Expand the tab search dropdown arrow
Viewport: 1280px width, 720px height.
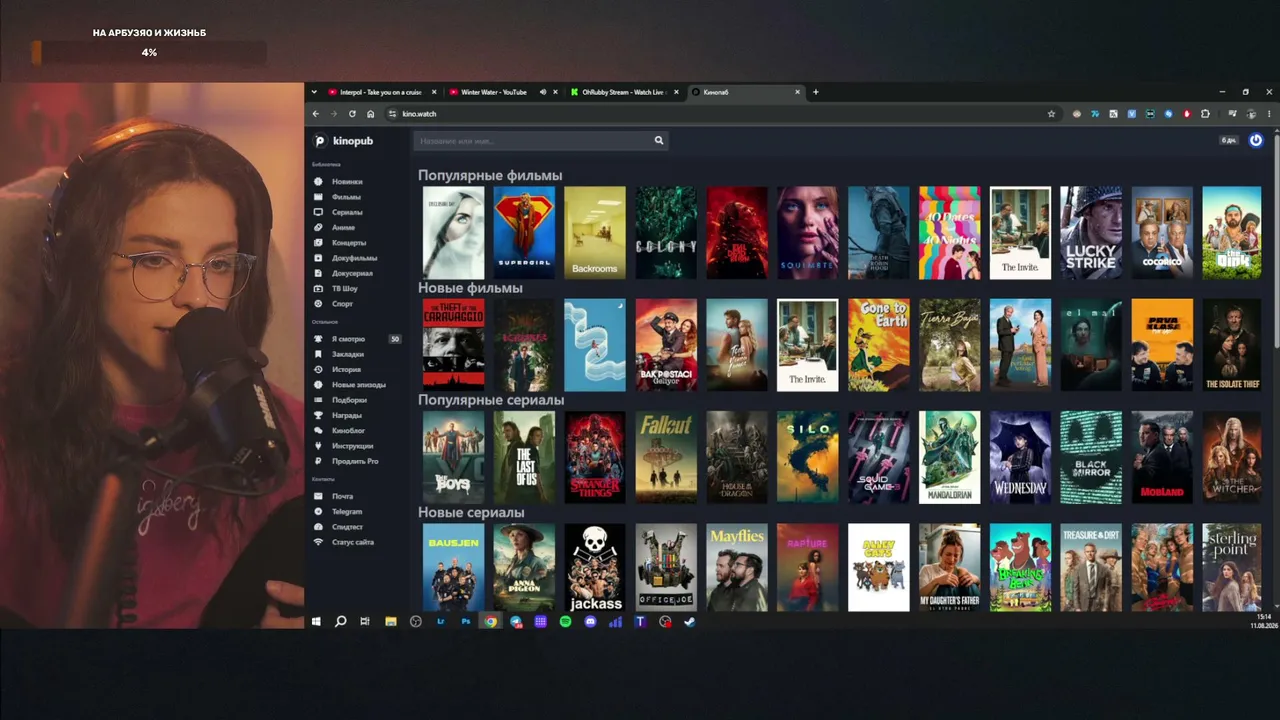(314, 92)
